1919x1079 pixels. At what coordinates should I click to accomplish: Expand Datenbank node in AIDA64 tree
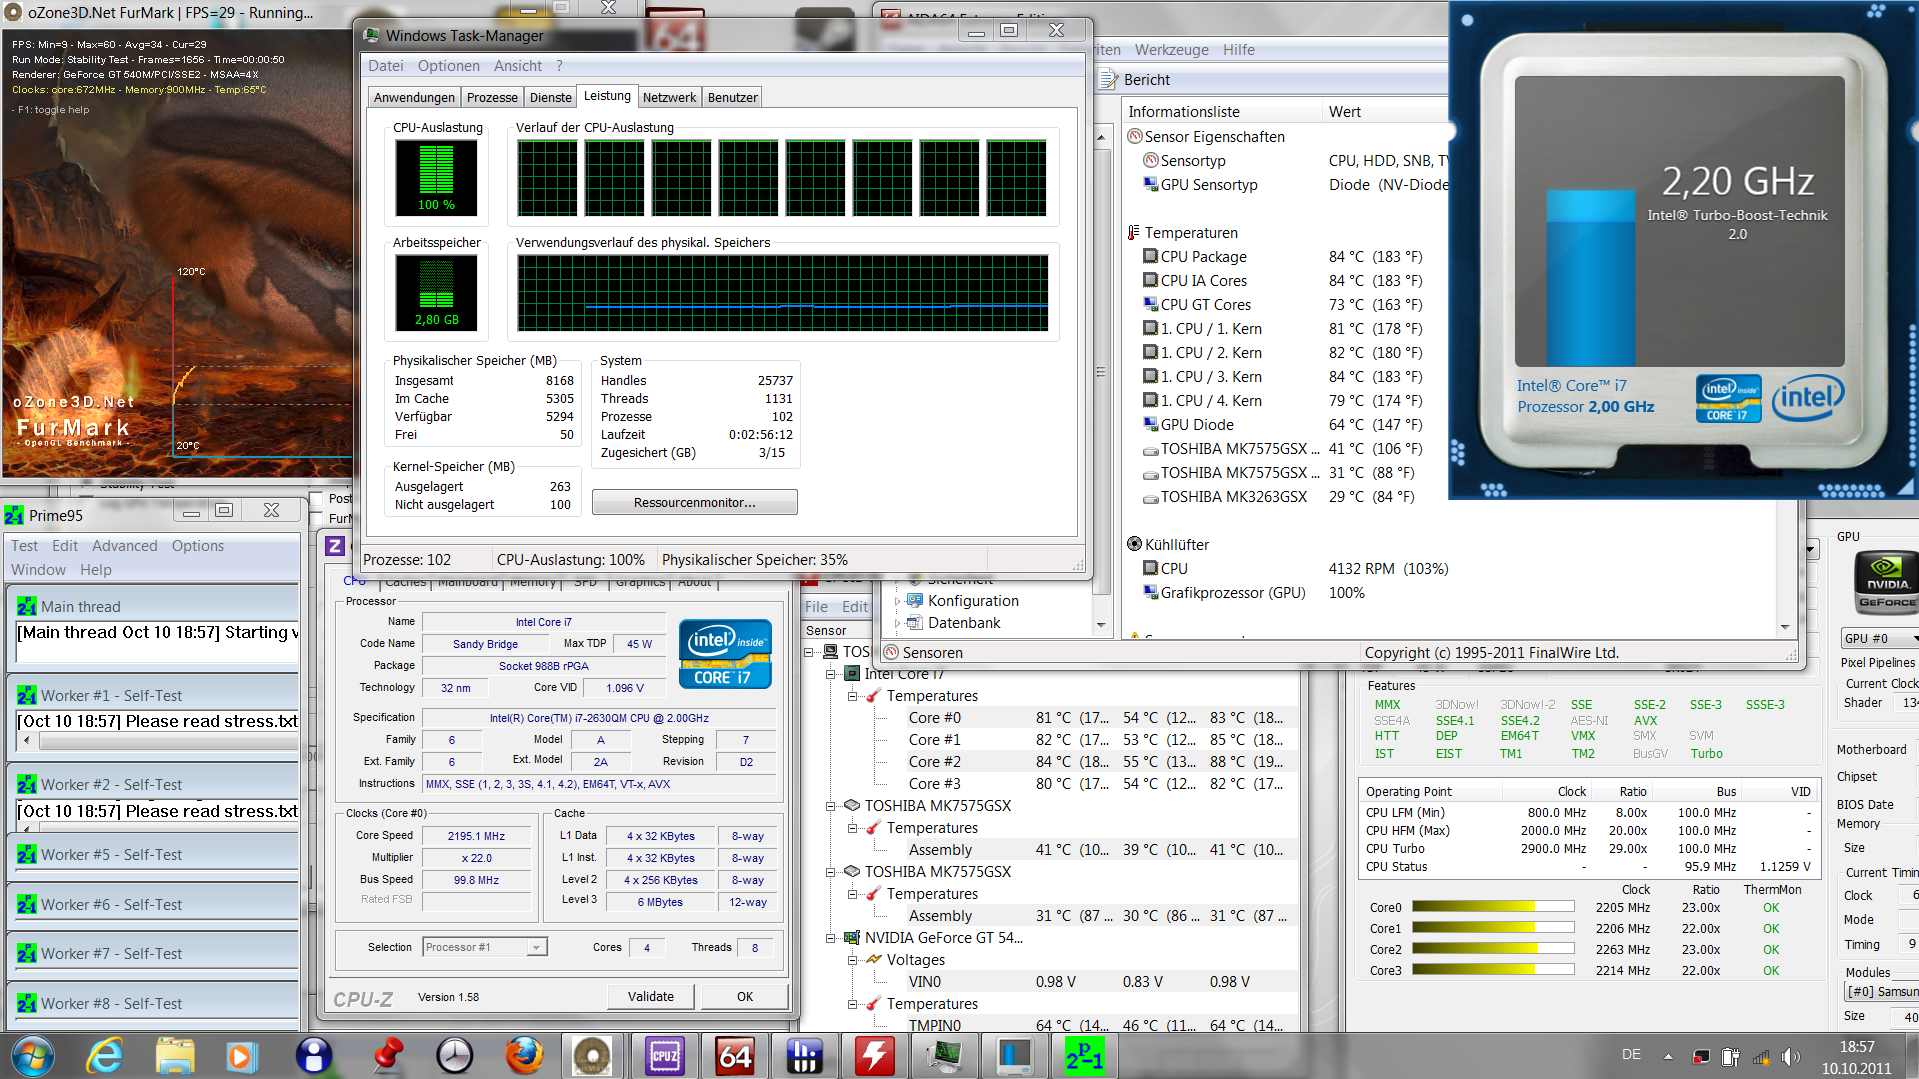[x=897, y=623]
